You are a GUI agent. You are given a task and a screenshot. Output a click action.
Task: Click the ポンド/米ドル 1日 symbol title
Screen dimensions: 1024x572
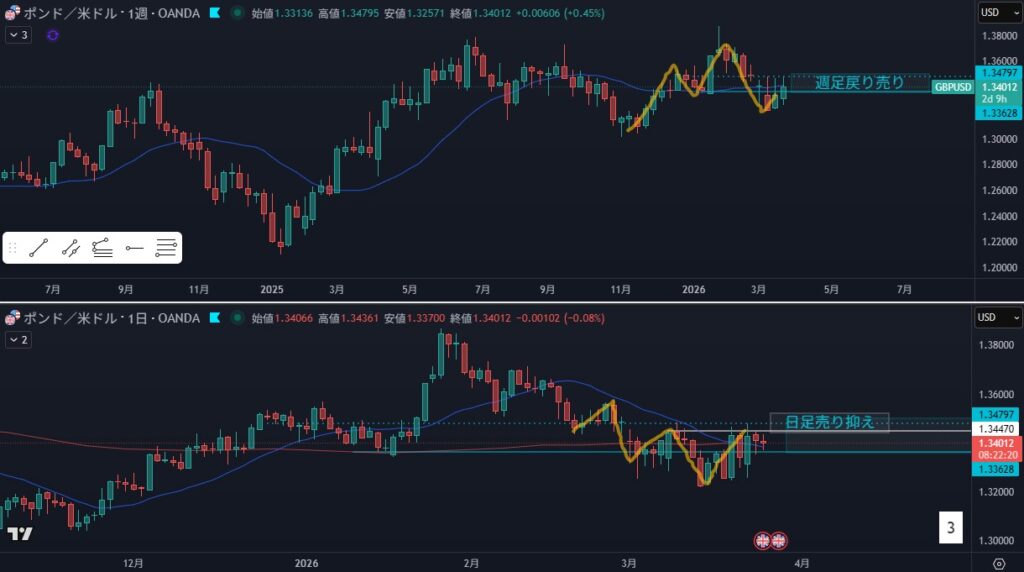click(x=110, y=318)
